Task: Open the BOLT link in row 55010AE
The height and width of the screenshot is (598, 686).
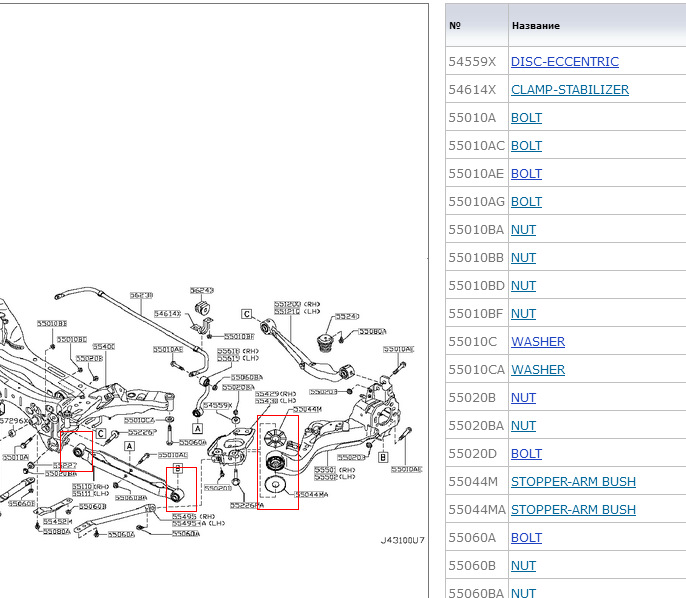Action: (526, 174)
